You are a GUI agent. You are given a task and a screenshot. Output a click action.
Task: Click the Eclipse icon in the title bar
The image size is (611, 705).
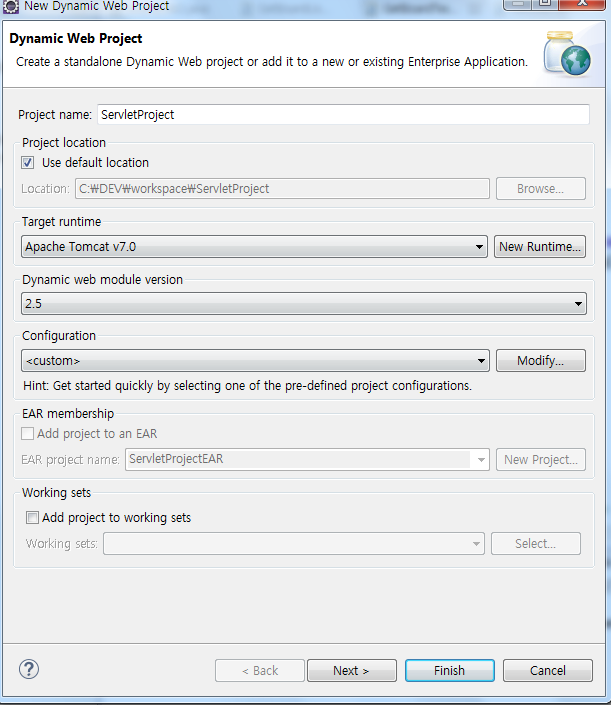(x=11, y=6)
